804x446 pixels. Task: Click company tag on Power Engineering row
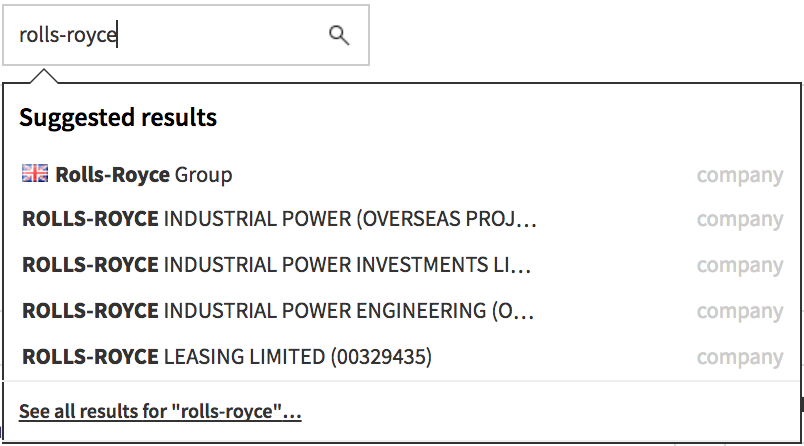click(x=740, y=312)
